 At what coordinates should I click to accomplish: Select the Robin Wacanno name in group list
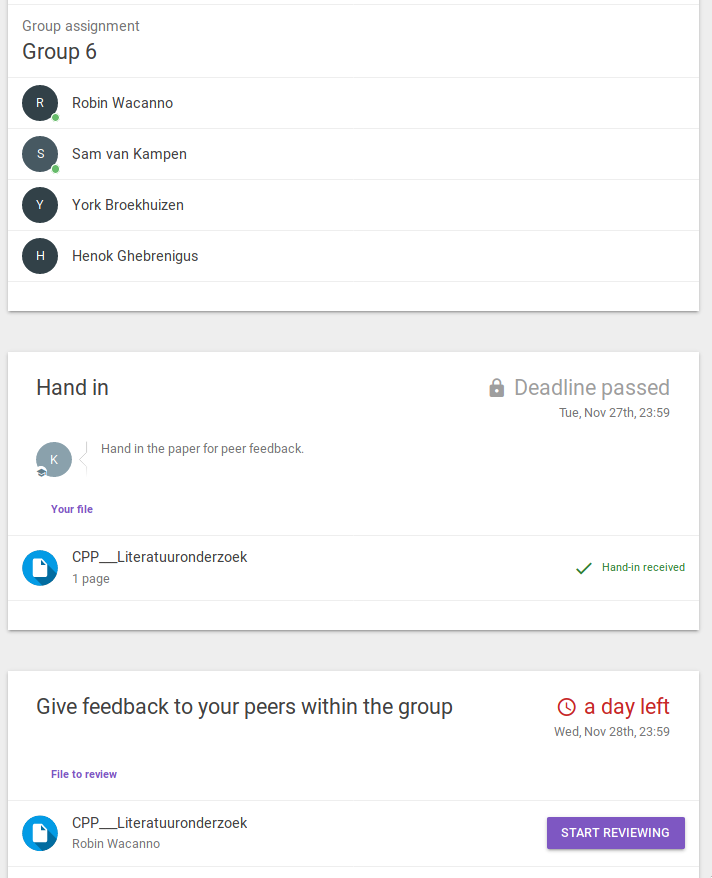122,103
